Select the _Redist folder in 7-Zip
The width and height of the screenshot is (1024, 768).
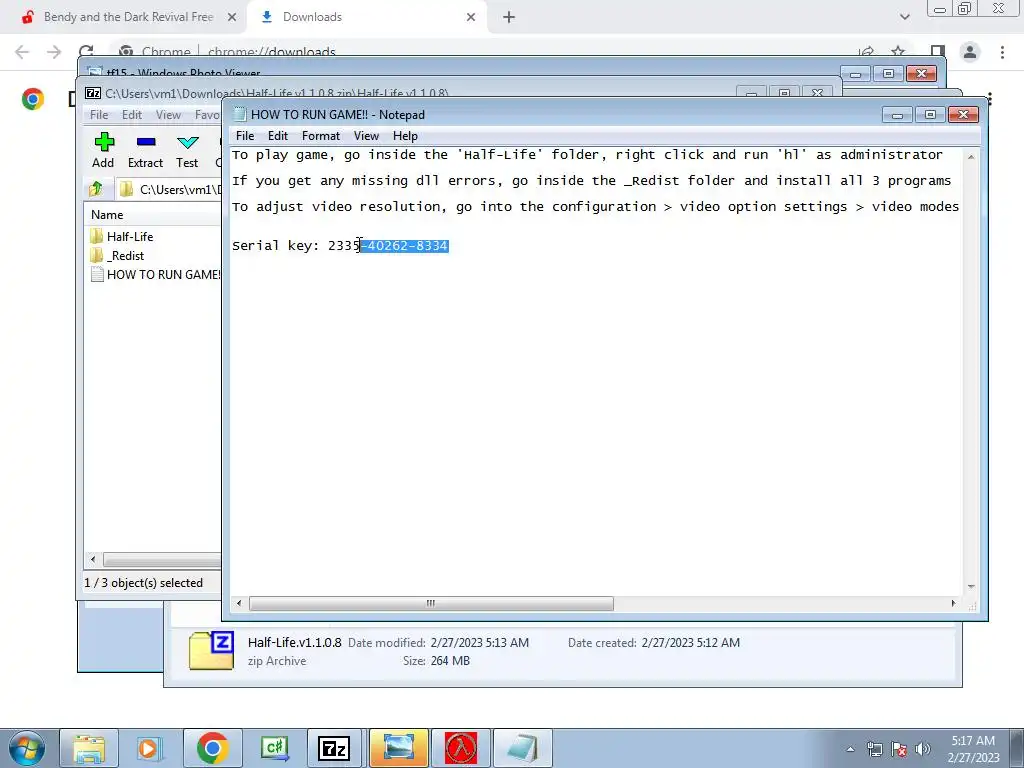tap(125, 255)
